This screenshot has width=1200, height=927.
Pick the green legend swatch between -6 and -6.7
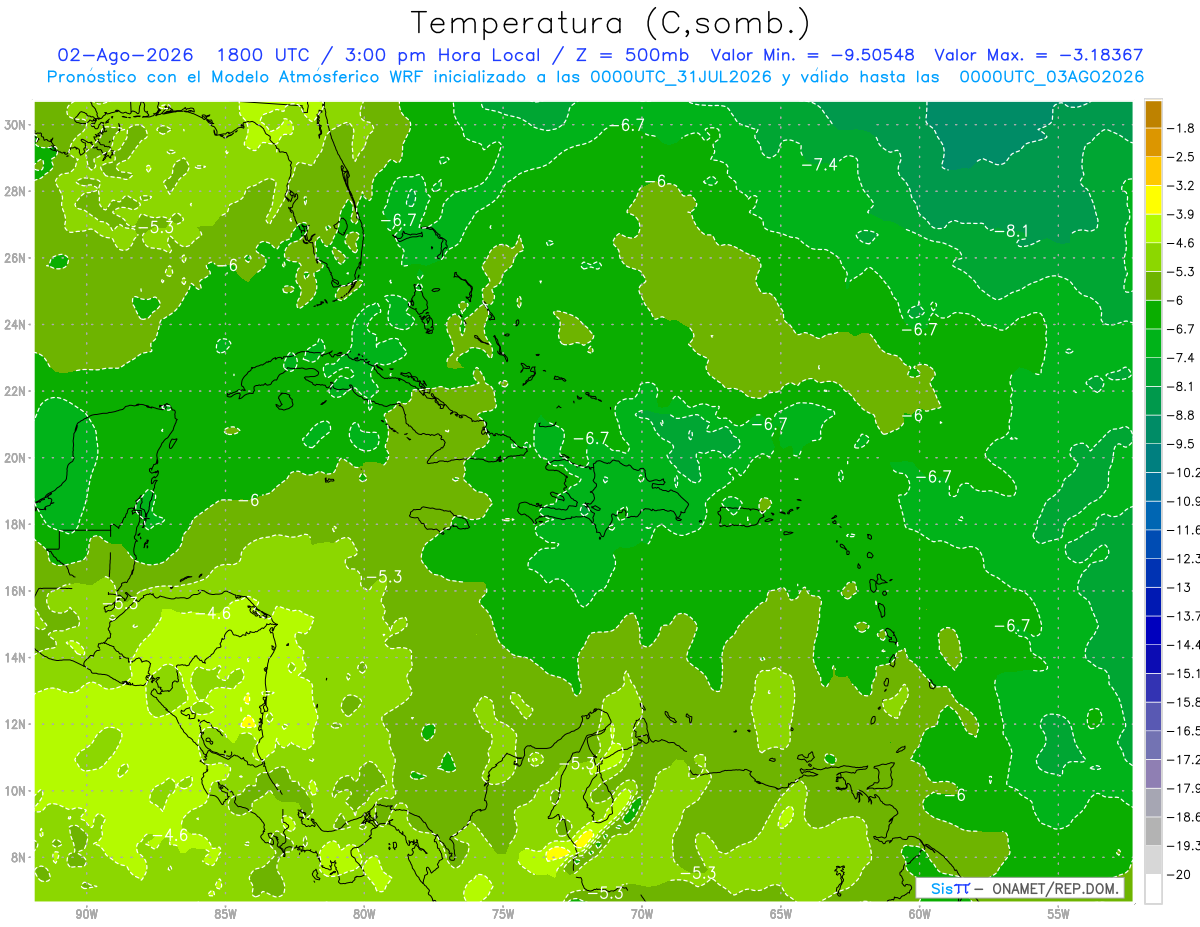tap(1153, 315)
